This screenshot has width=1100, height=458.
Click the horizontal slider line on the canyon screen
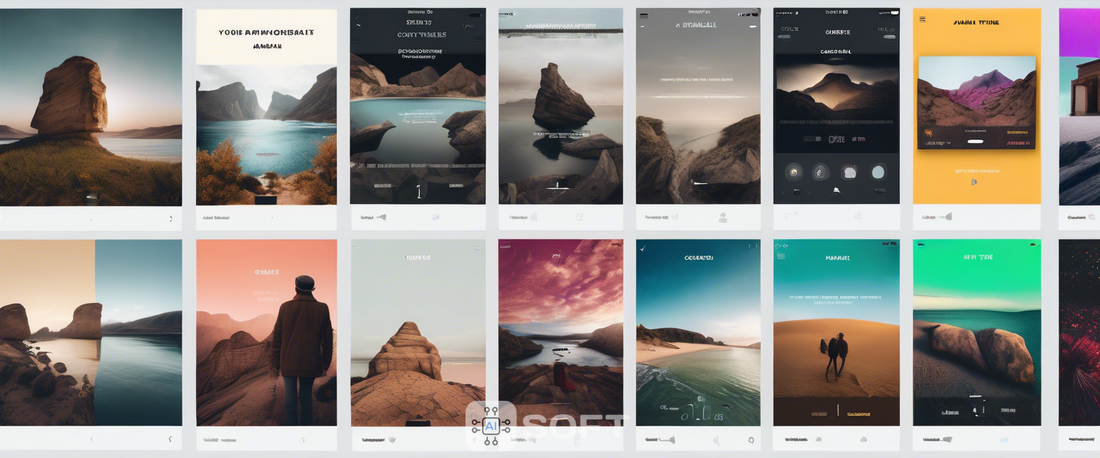[698, 96]
